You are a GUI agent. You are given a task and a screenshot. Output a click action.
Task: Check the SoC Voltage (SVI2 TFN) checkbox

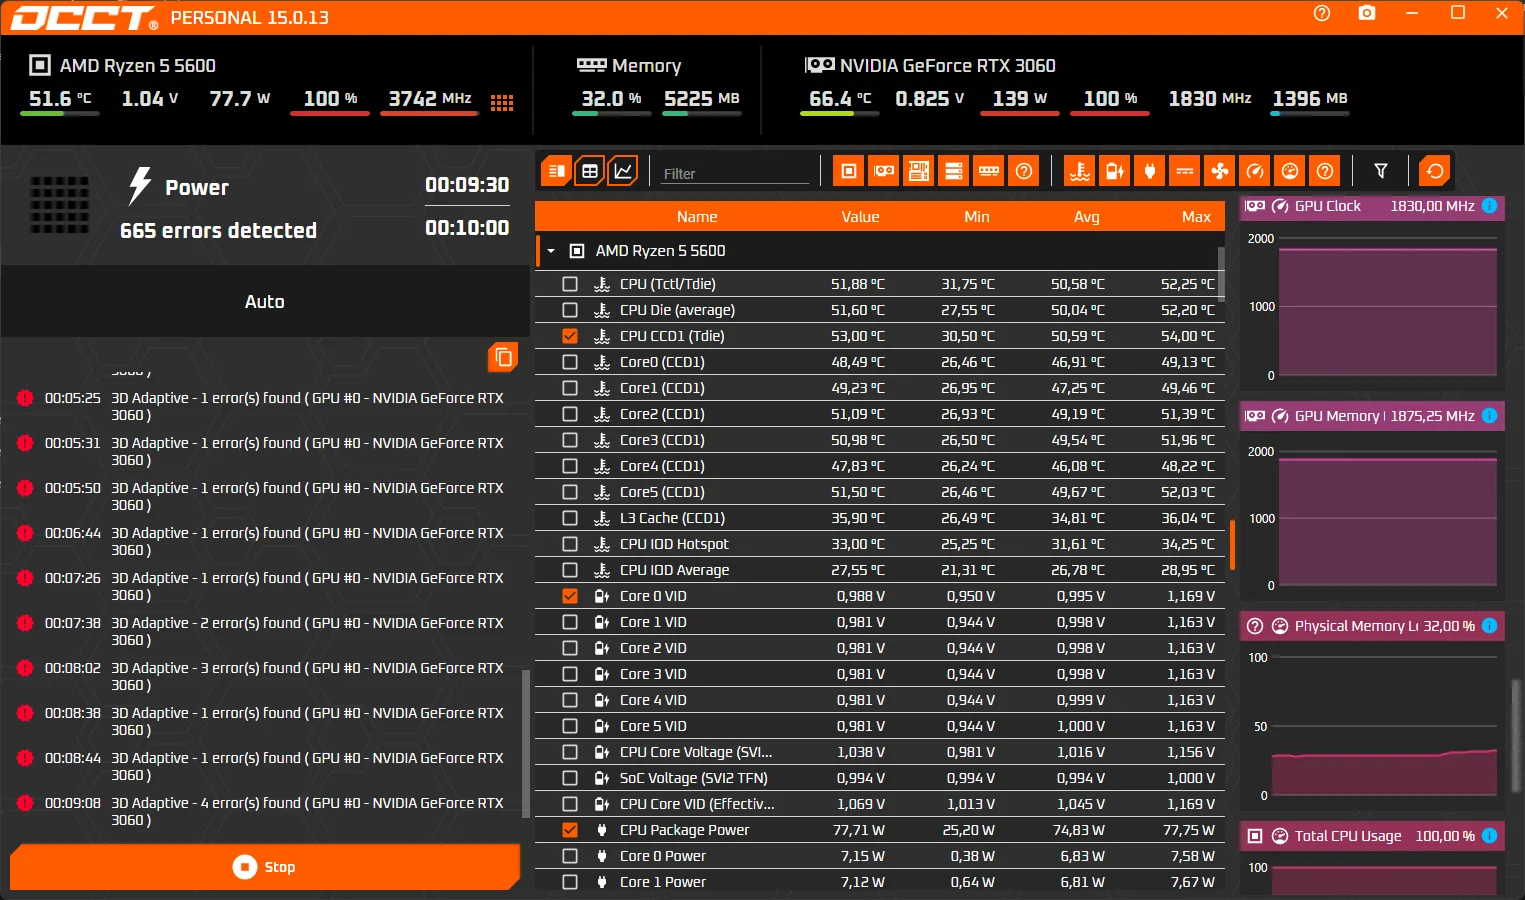(x=570, y=778)
